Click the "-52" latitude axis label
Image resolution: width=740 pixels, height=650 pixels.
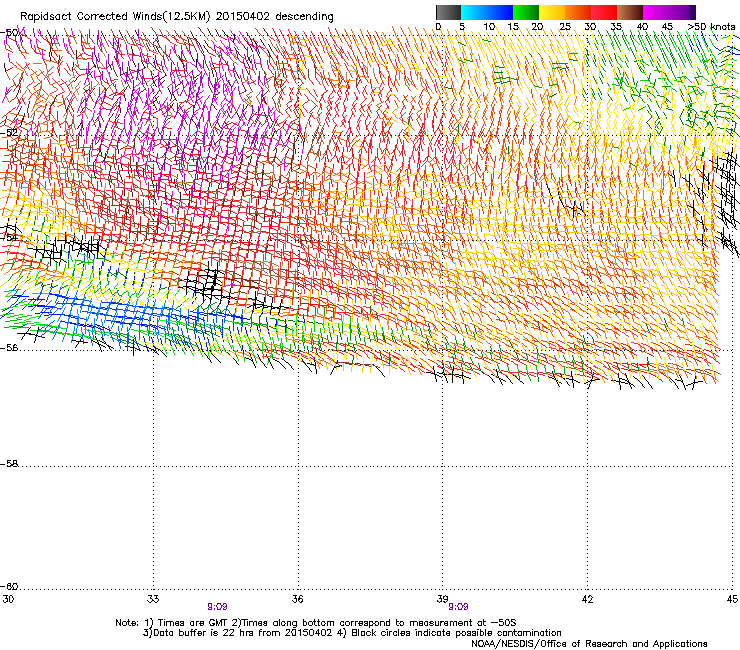coord(9,133)
